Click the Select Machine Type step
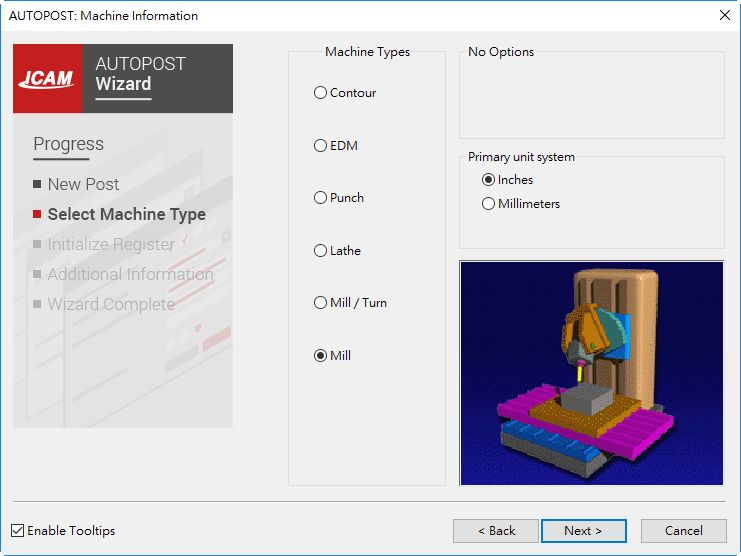The width and height of the screenshot is (741, 556). pos(126,214)
